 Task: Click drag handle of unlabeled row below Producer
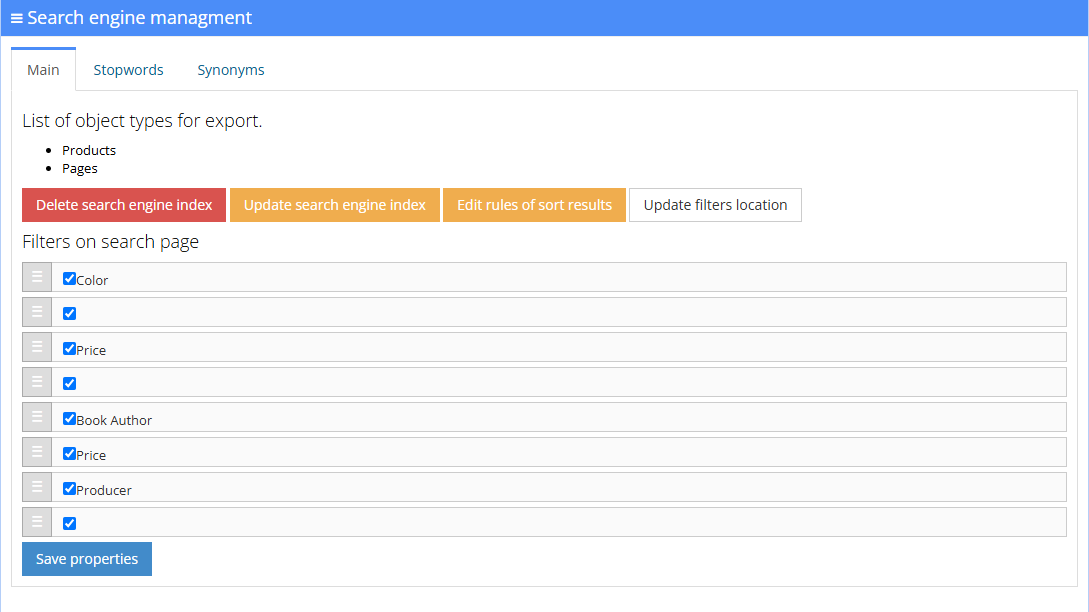[x=37, y=522]
